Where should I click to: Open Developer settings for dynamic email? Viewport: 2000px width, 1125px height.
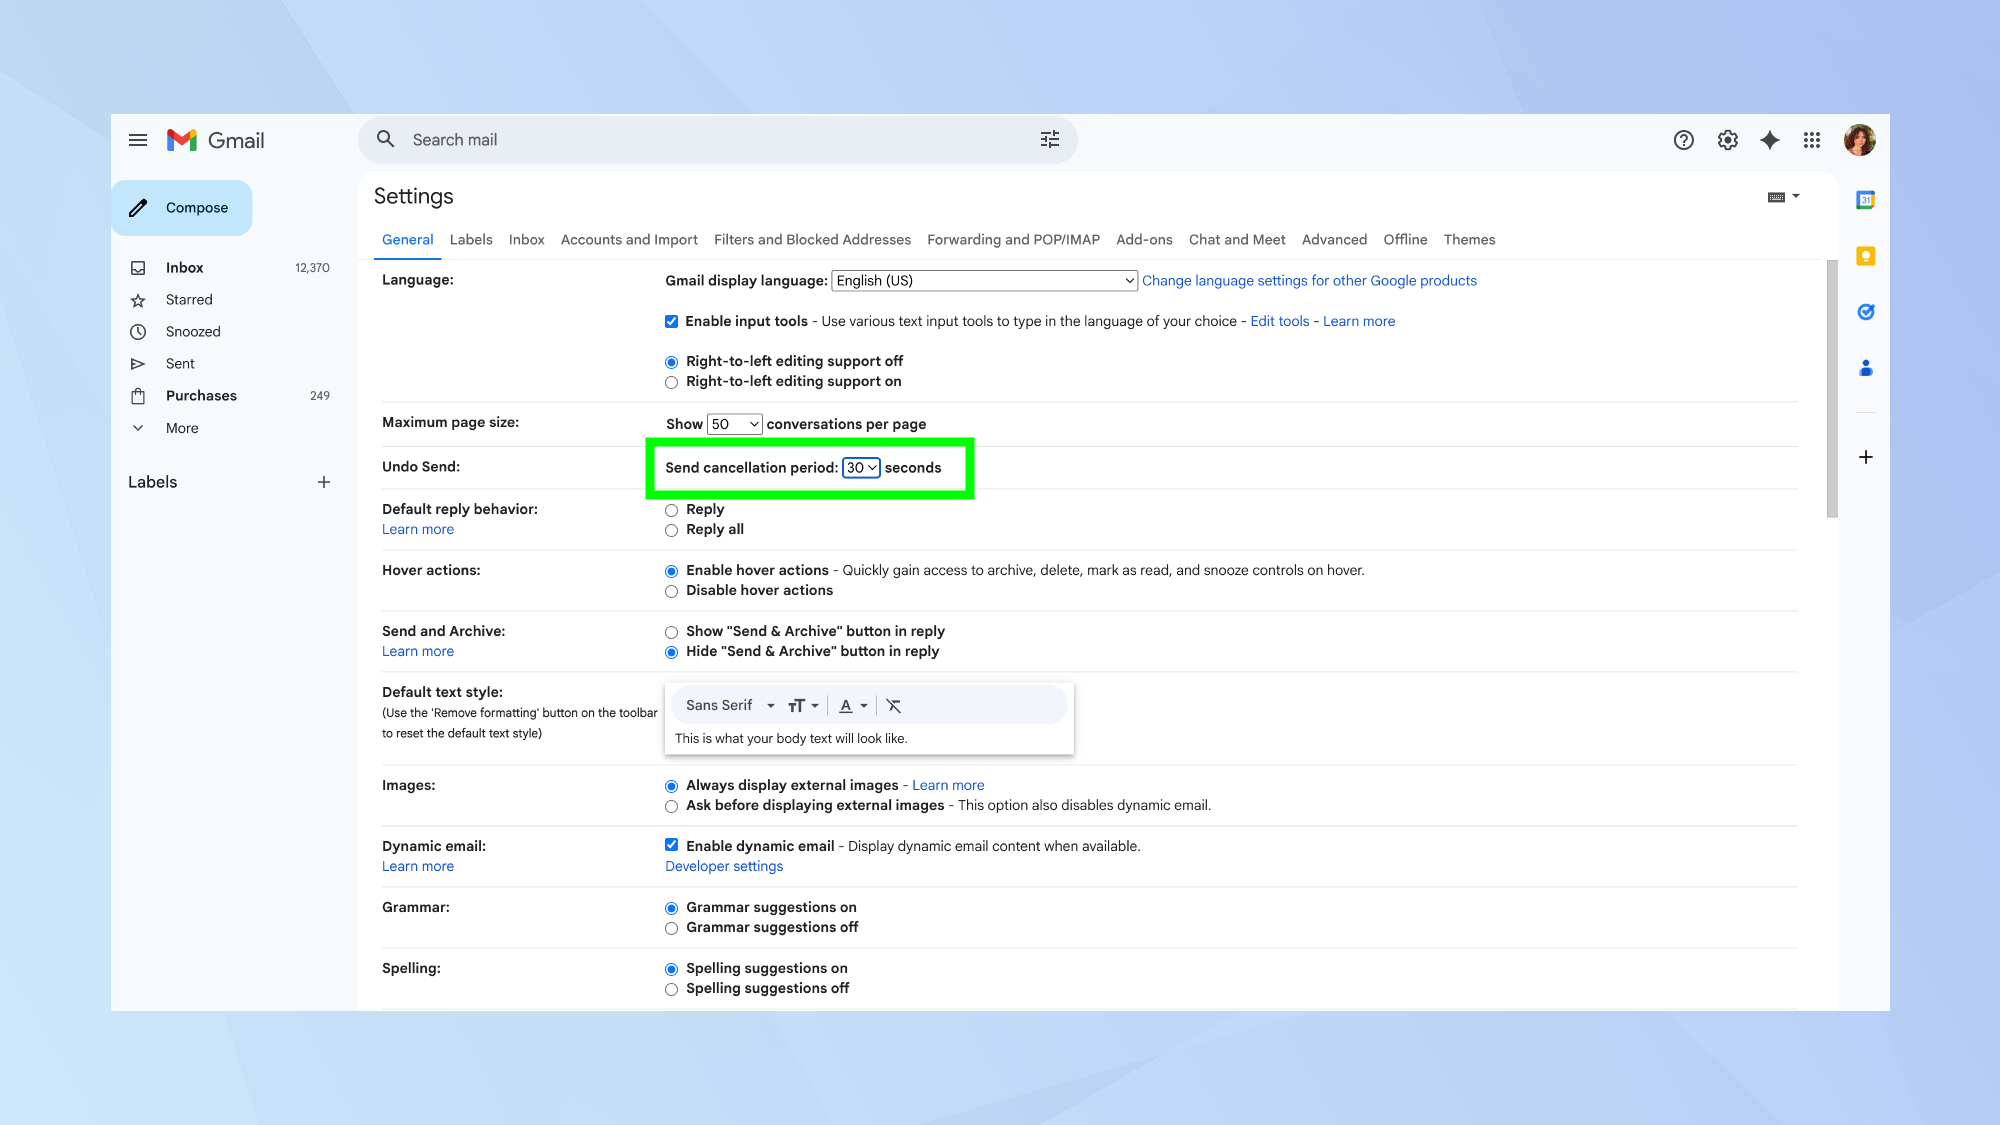coord(723,866)
